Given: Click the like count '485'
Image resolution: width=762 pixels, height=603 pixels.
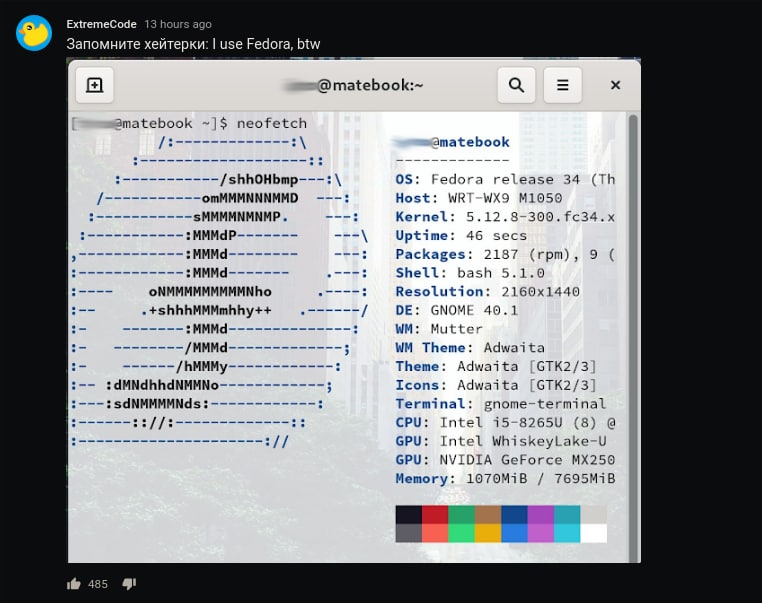Looking at the screenshot, I should 98,584.
